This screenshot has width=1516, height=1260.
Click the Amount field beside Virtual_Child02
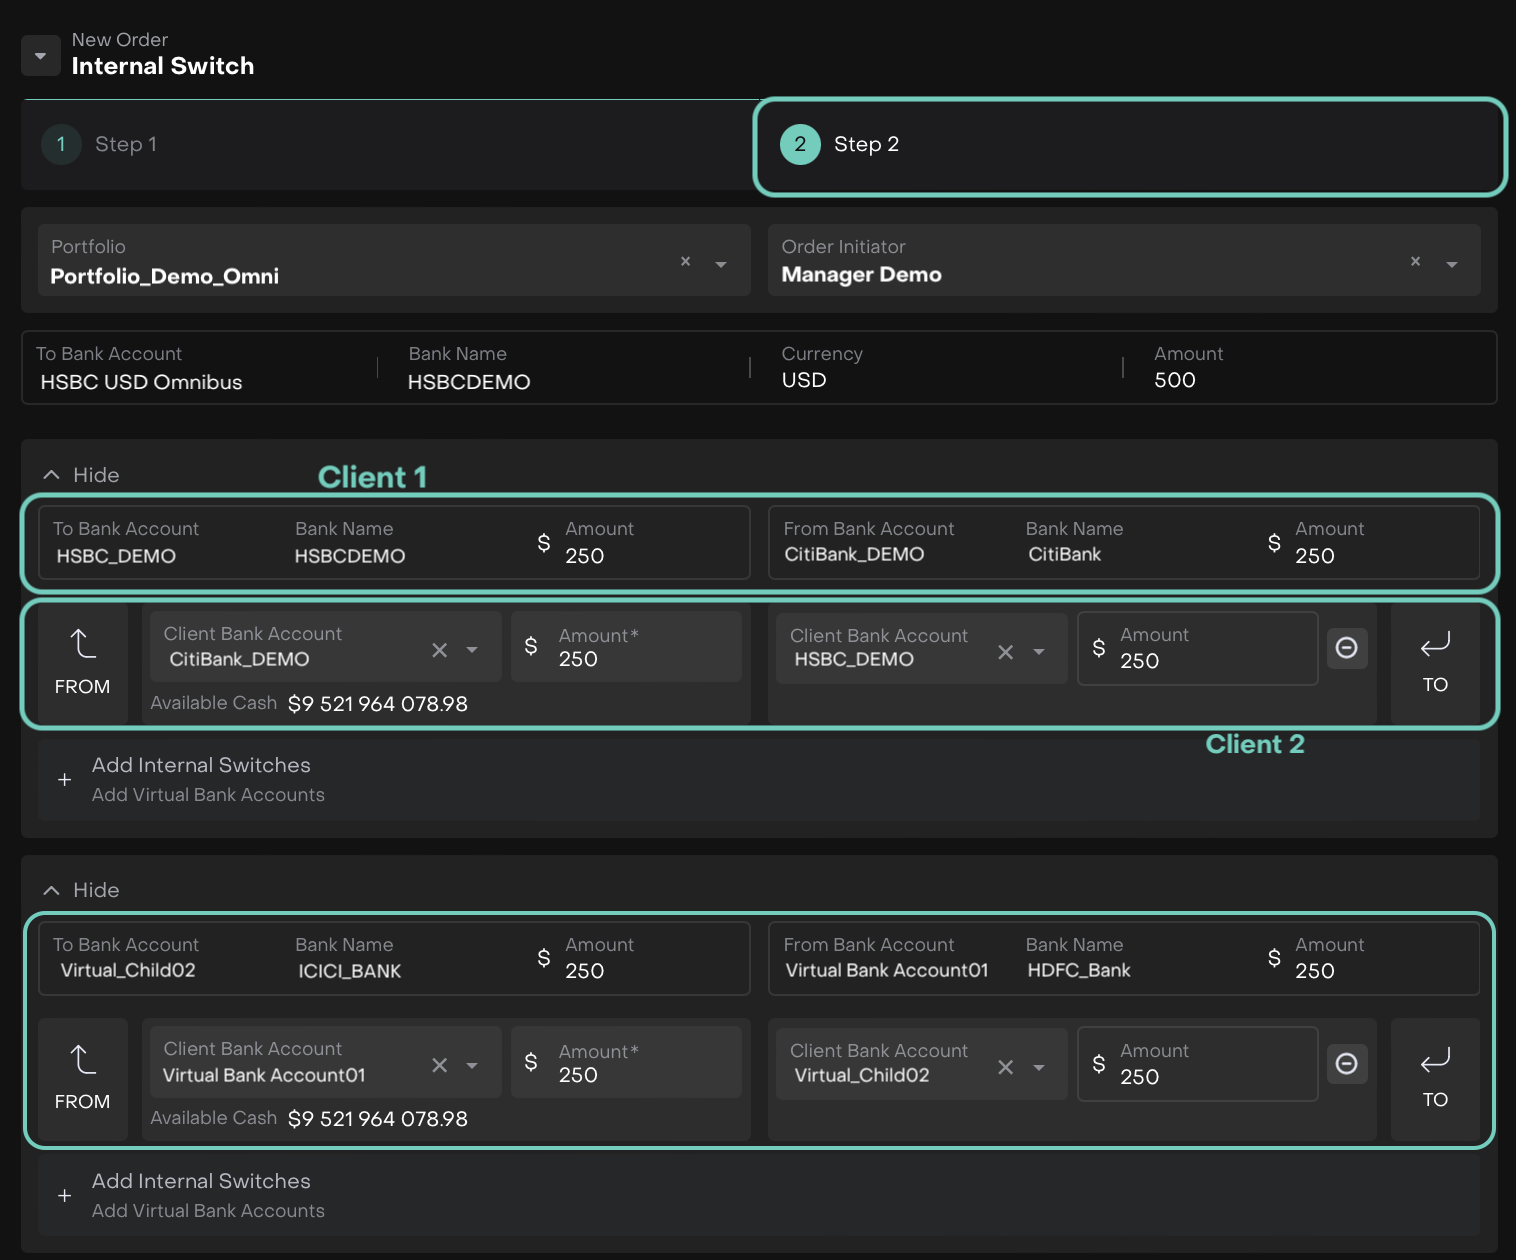[1196, 1064]
